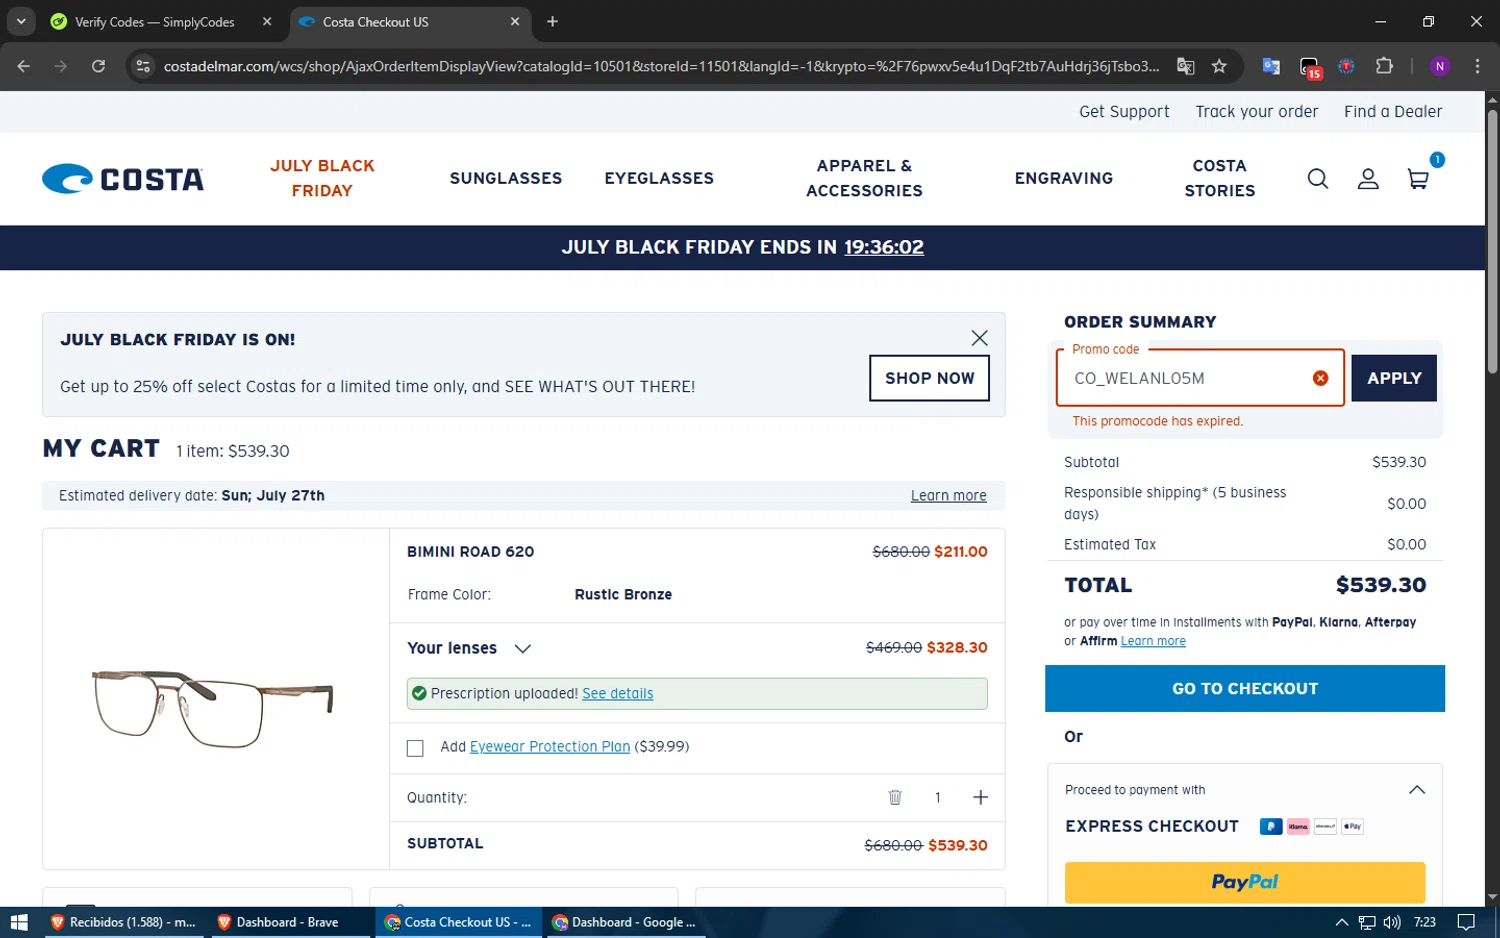1500x938 pixels.
Task: Increase quantity with plus icon
Action: point(980,797)
